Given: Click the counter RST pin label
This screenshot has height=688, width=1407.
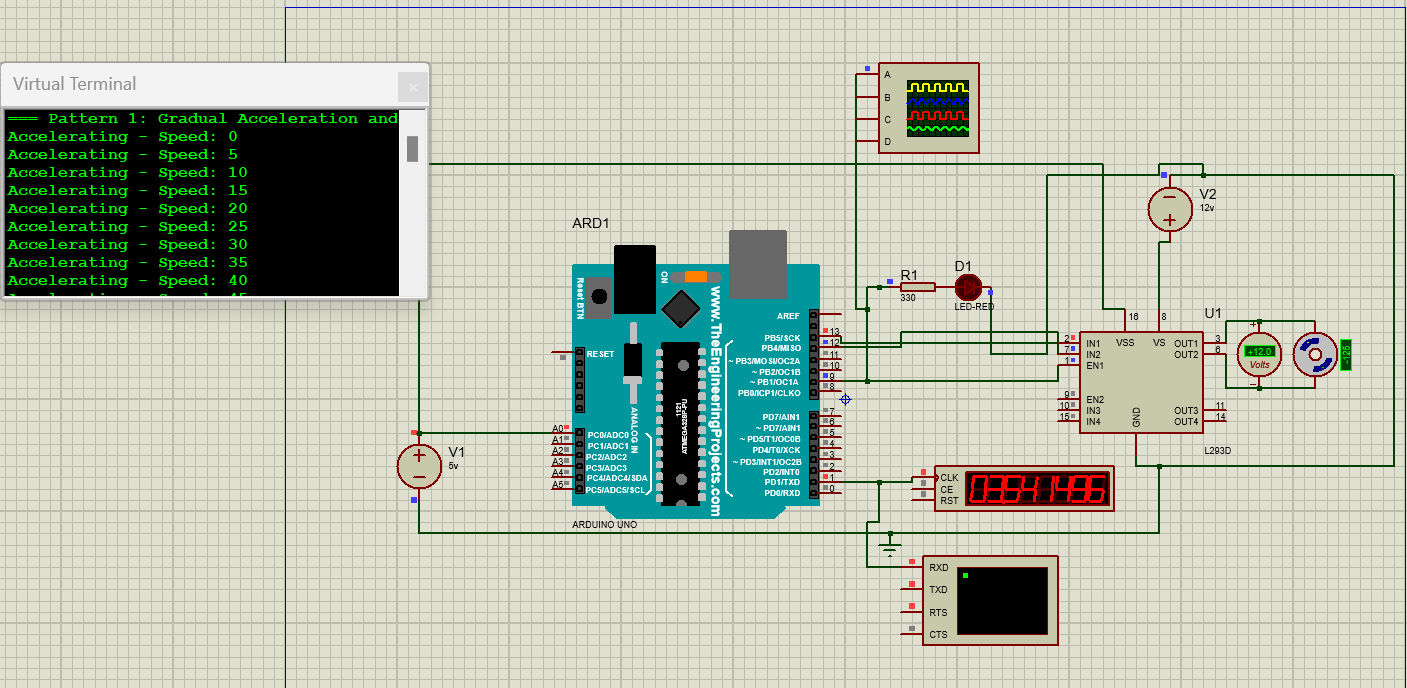Looking at the screenshot, I should [x=949, y=501].
